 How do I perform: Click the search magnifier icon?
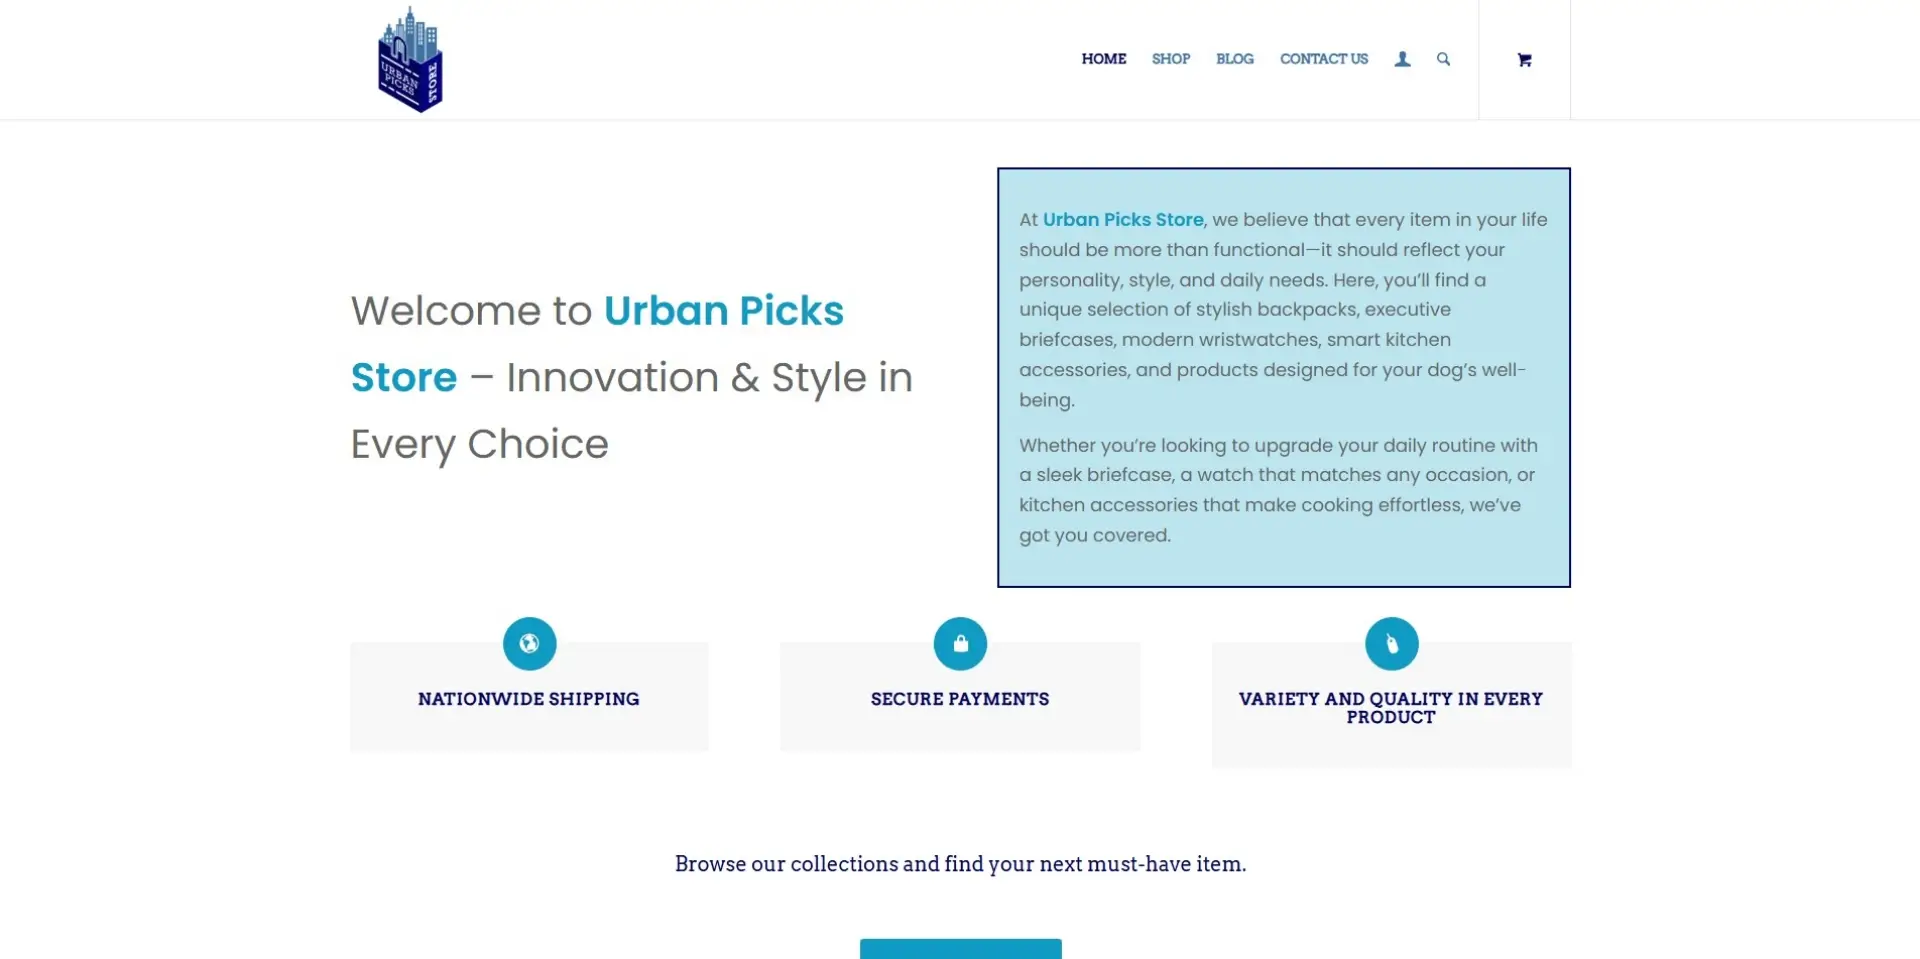pos(1443,59)
